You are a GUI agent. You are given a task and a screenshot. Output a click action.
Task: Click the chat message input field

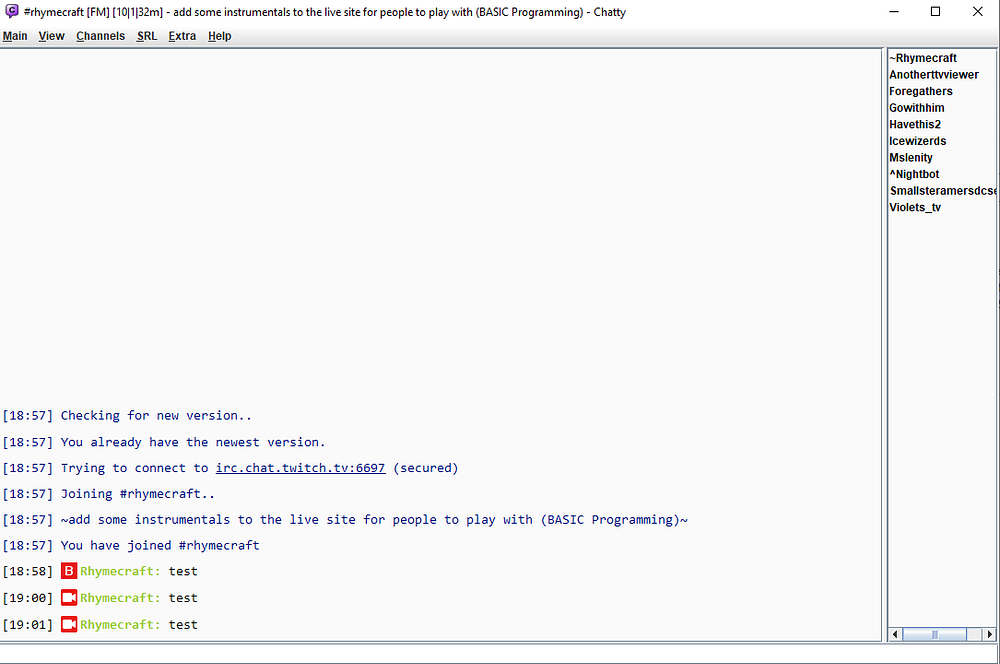click(x=497, y=654)
